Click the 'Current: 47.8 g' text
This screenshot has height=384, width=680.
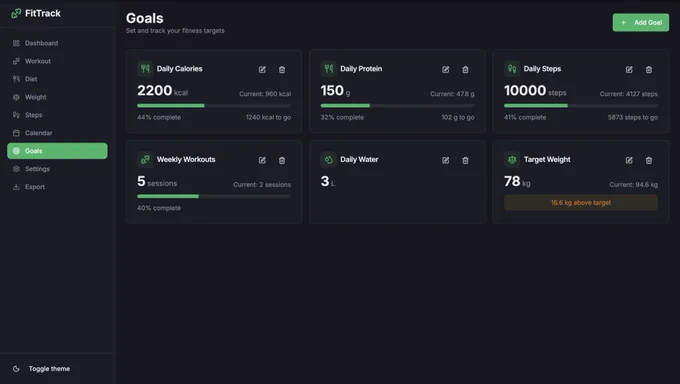point(452,94)
